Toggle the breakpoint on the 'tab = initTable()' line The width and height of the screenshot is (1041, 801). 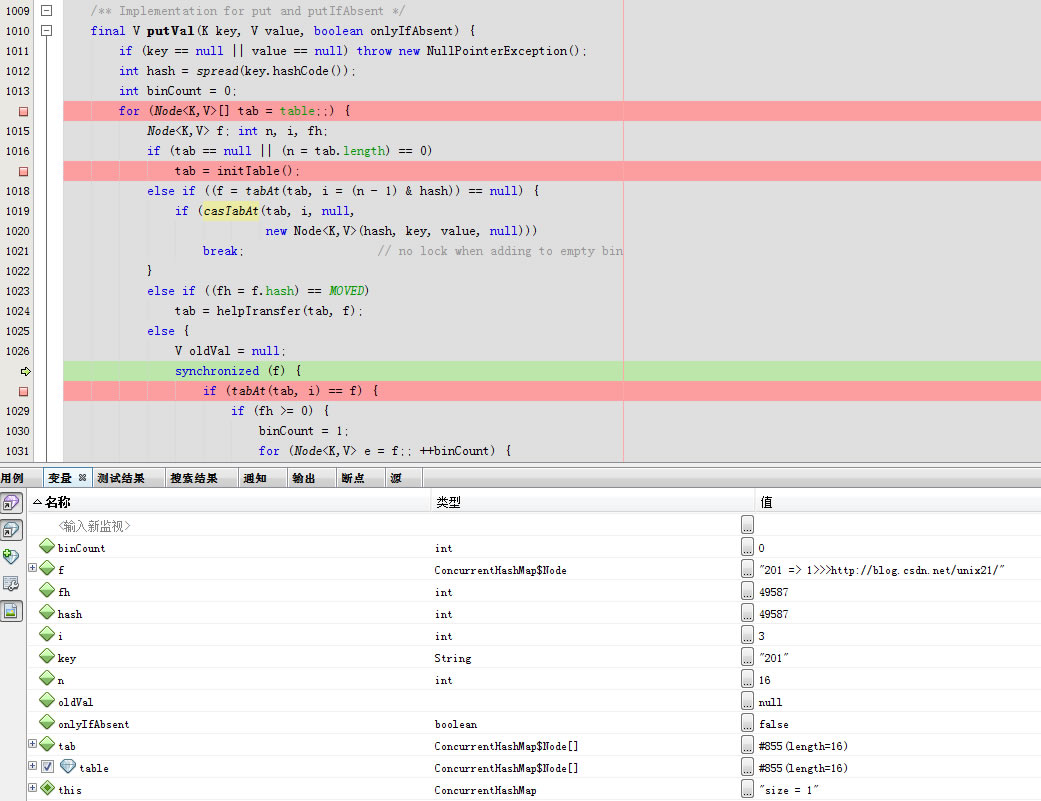click(23, 171)
